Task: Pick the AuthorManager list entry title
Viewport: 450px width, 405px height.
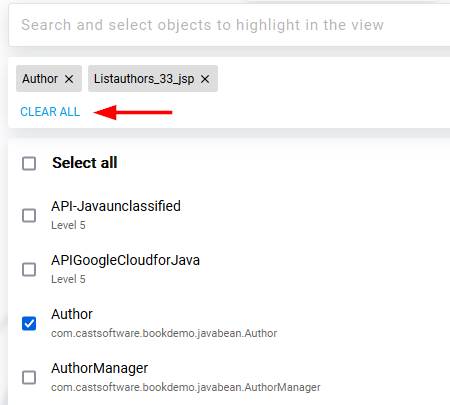Action: tap(99, 368)
